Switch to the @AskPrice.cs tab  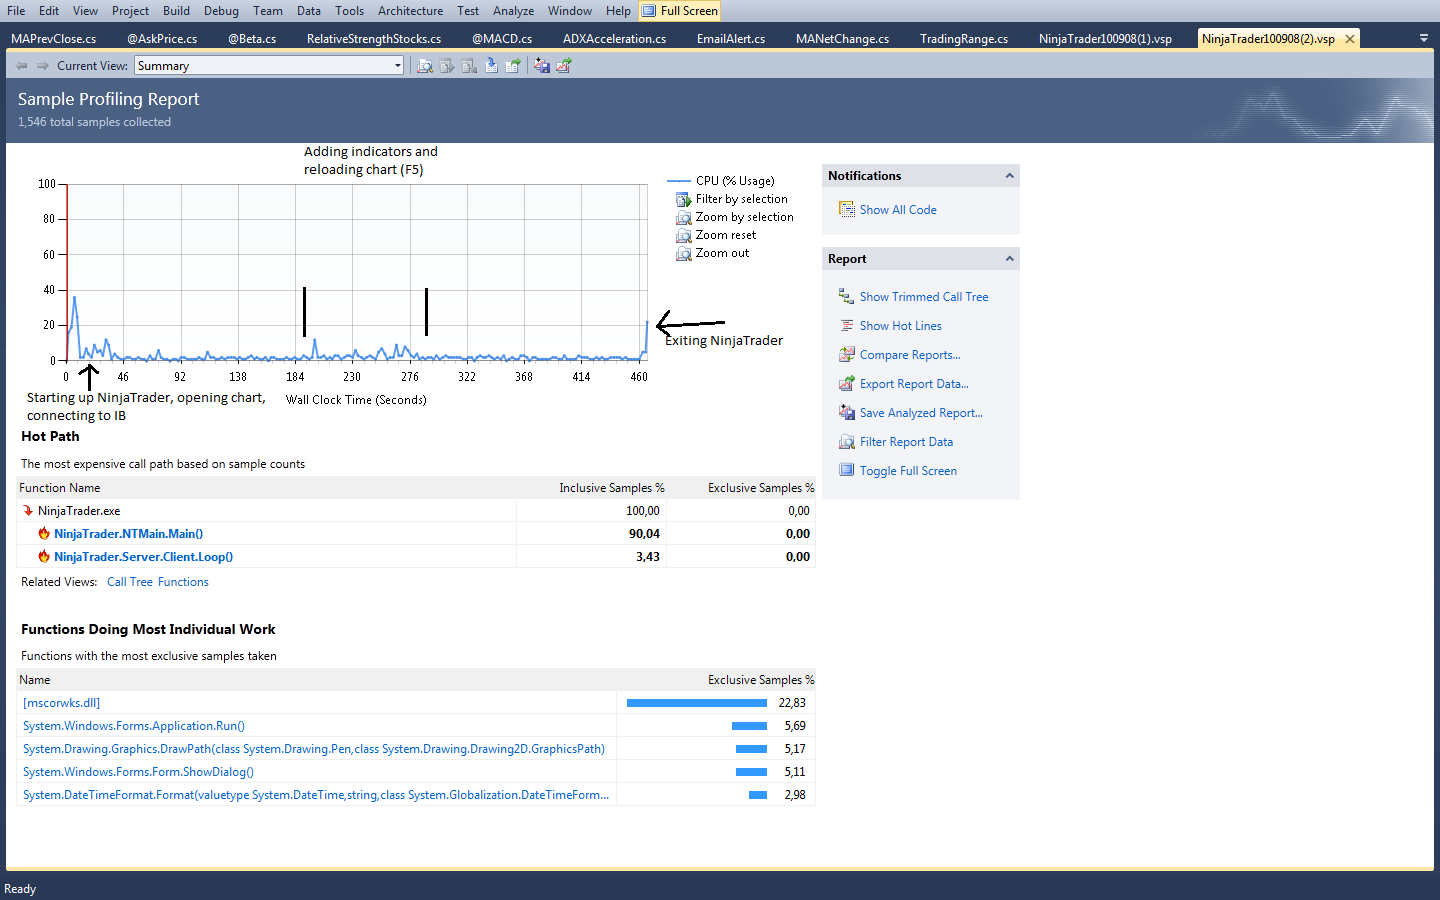(x=162, y=39)
